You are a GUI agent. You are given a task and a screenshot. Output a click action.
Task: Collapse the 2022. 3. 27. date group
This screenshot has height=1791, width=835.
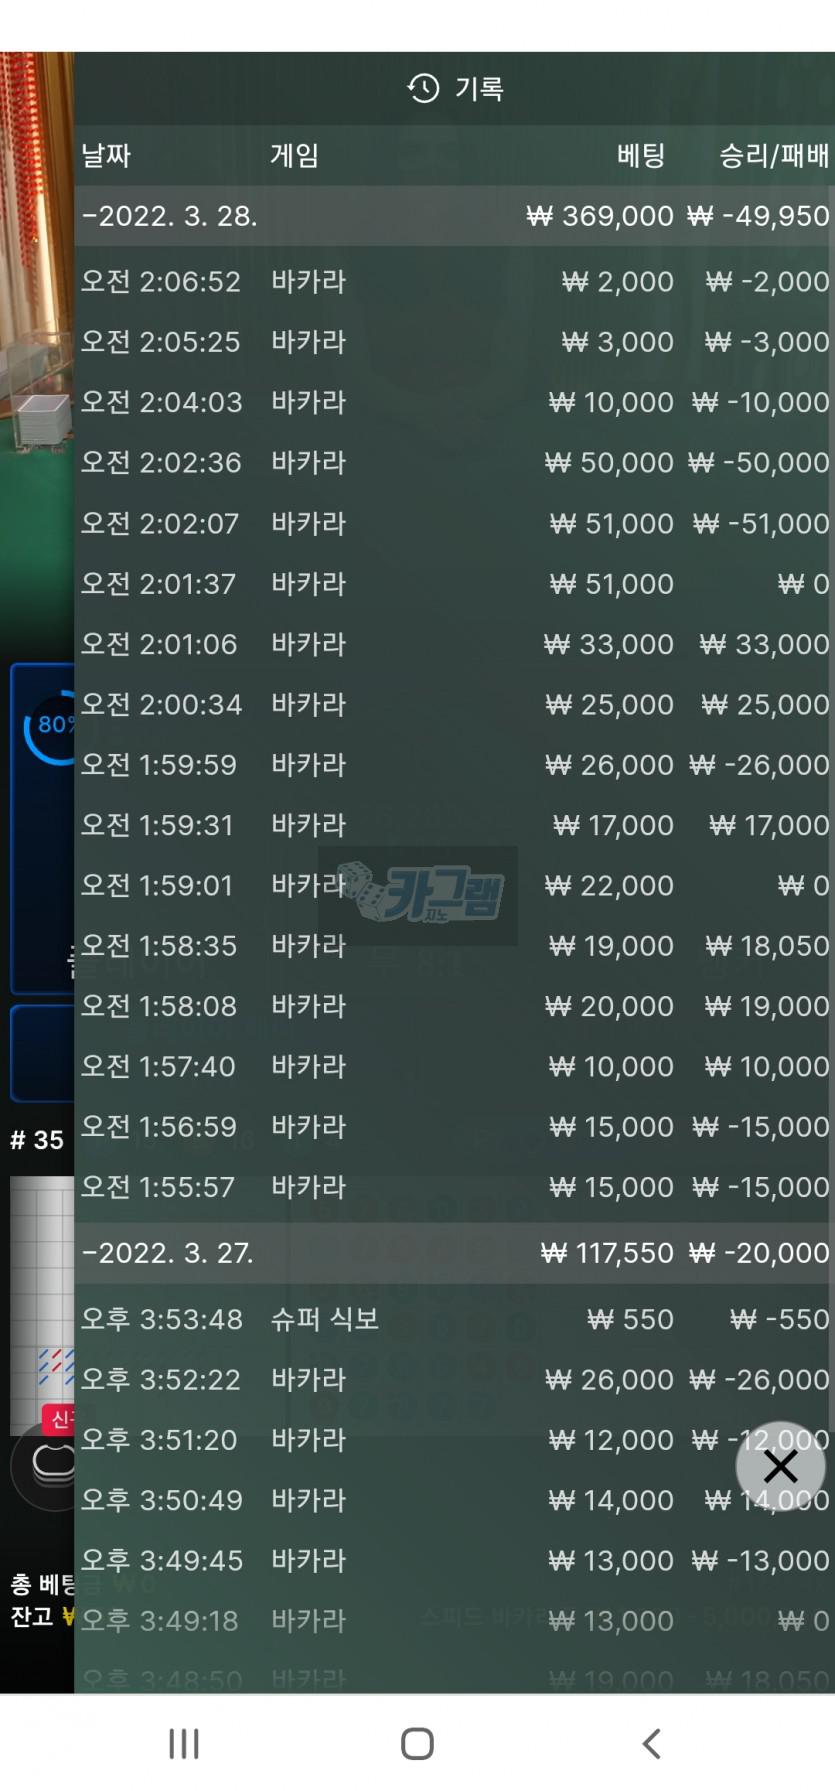pyautogui.click(x=454, y=1253)
